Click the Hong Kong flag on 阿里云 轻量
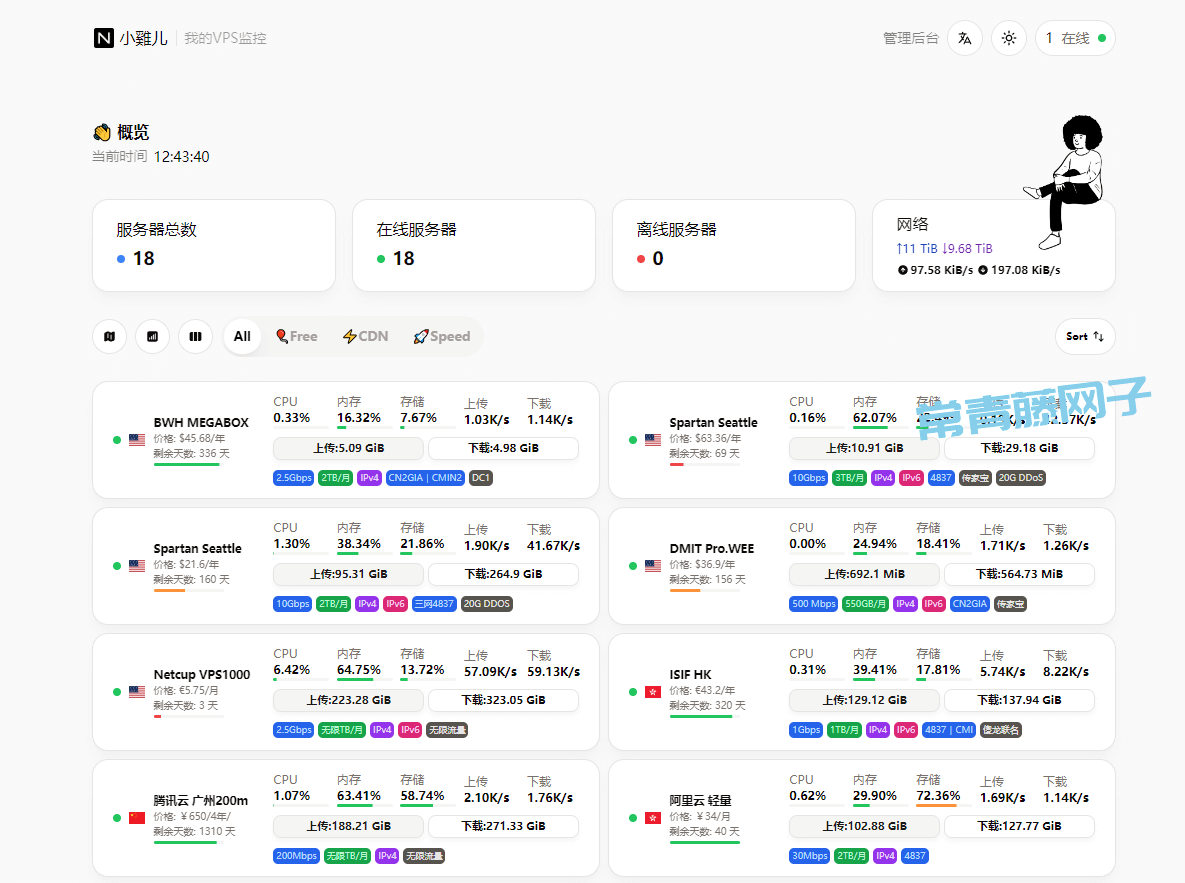This screenshot has width=1185, height=883. 653,818
